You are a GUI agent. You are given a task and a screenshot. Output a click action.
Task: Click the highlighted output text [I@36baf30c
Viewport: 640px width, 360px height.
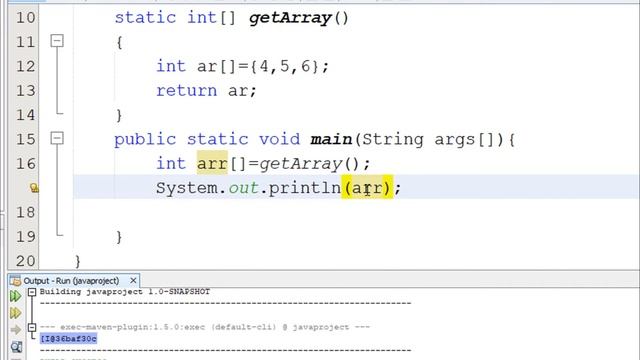(69, 339)
